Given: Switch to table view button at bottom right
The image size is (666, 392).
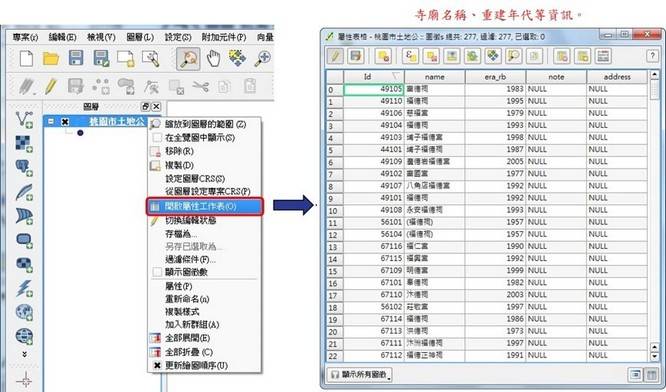Looking at the screenshot, I should pos(651,374).
